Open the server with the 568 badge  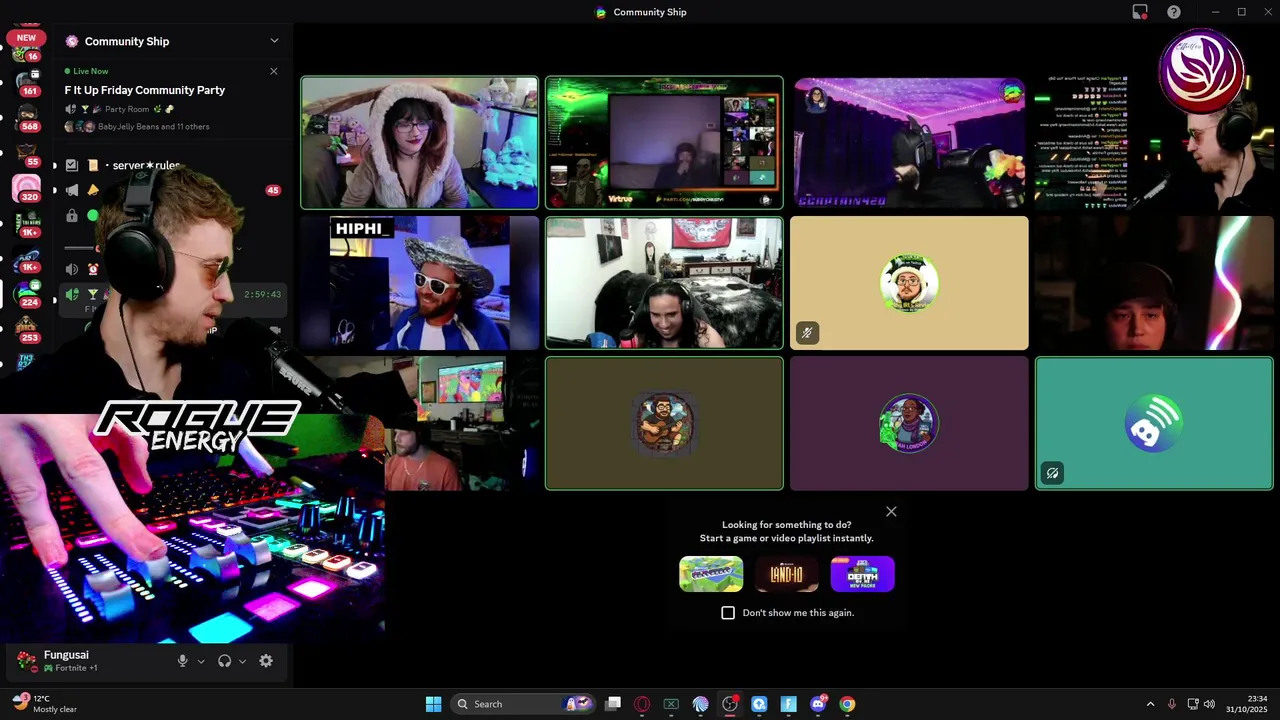[26, 118]
